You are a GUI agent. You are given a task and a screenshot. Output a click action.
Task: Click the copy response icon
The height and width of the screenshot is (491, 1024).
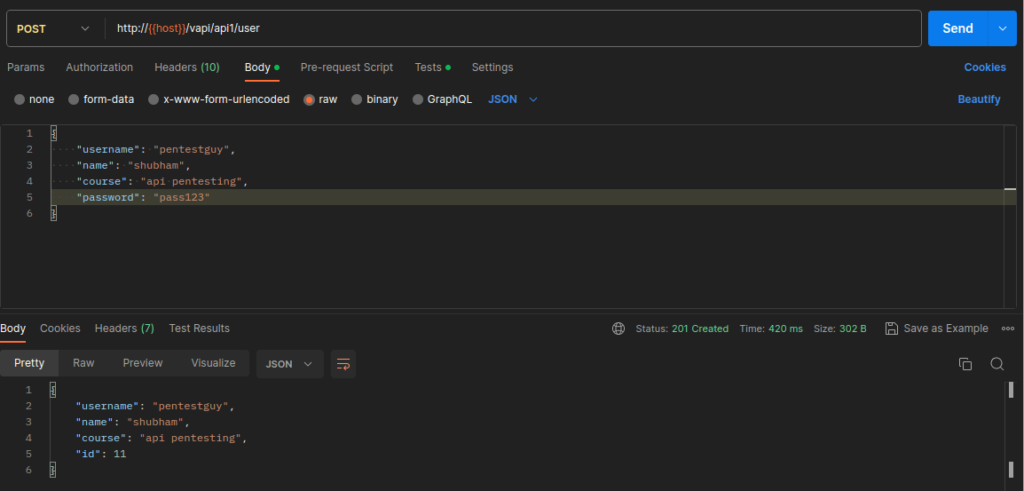965,364
